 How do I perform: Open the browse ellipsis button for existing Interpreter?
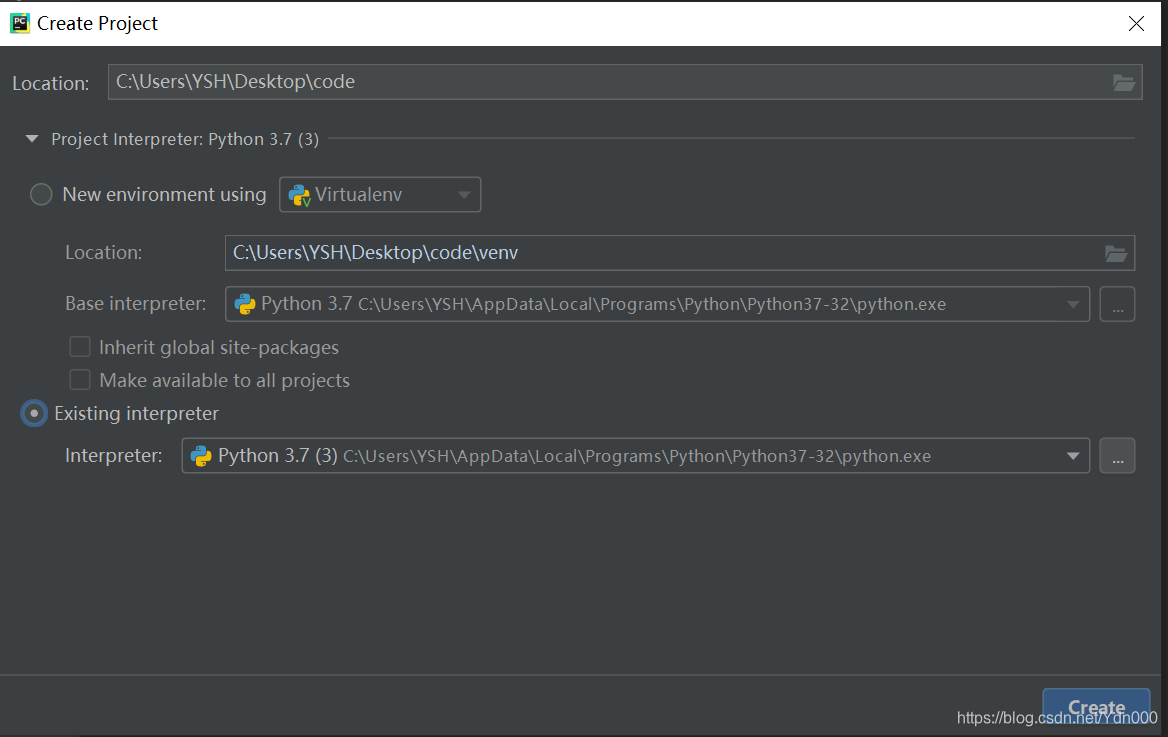tap(1117, 456)
